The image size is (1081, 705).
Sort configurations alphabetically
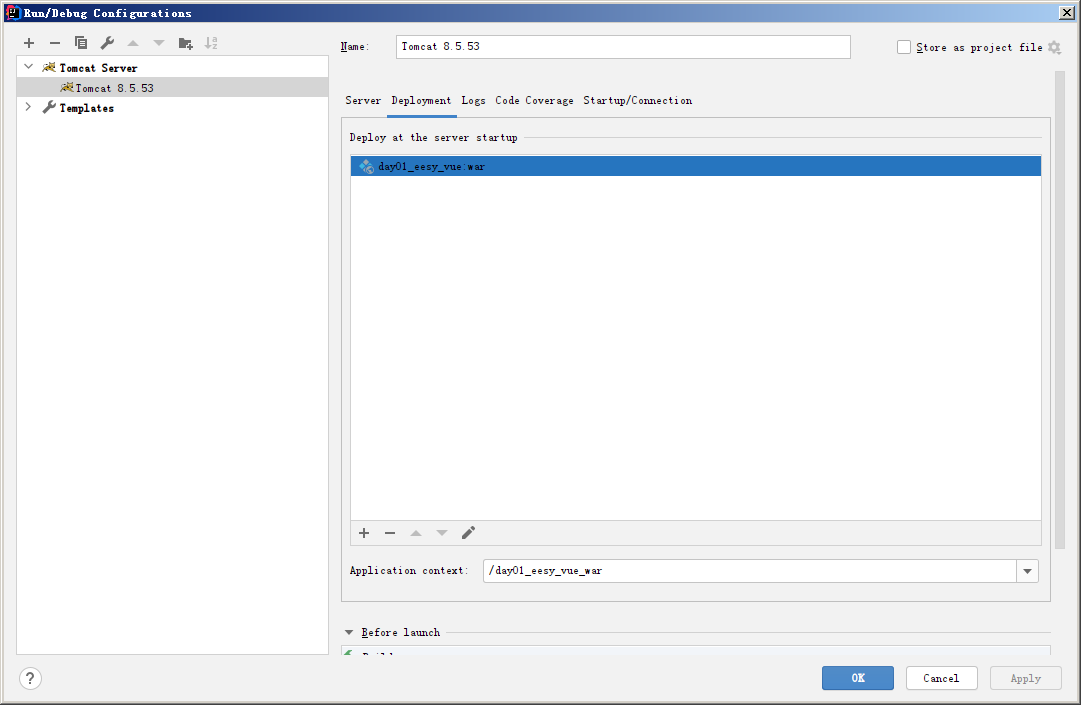[x=211, y=43]
